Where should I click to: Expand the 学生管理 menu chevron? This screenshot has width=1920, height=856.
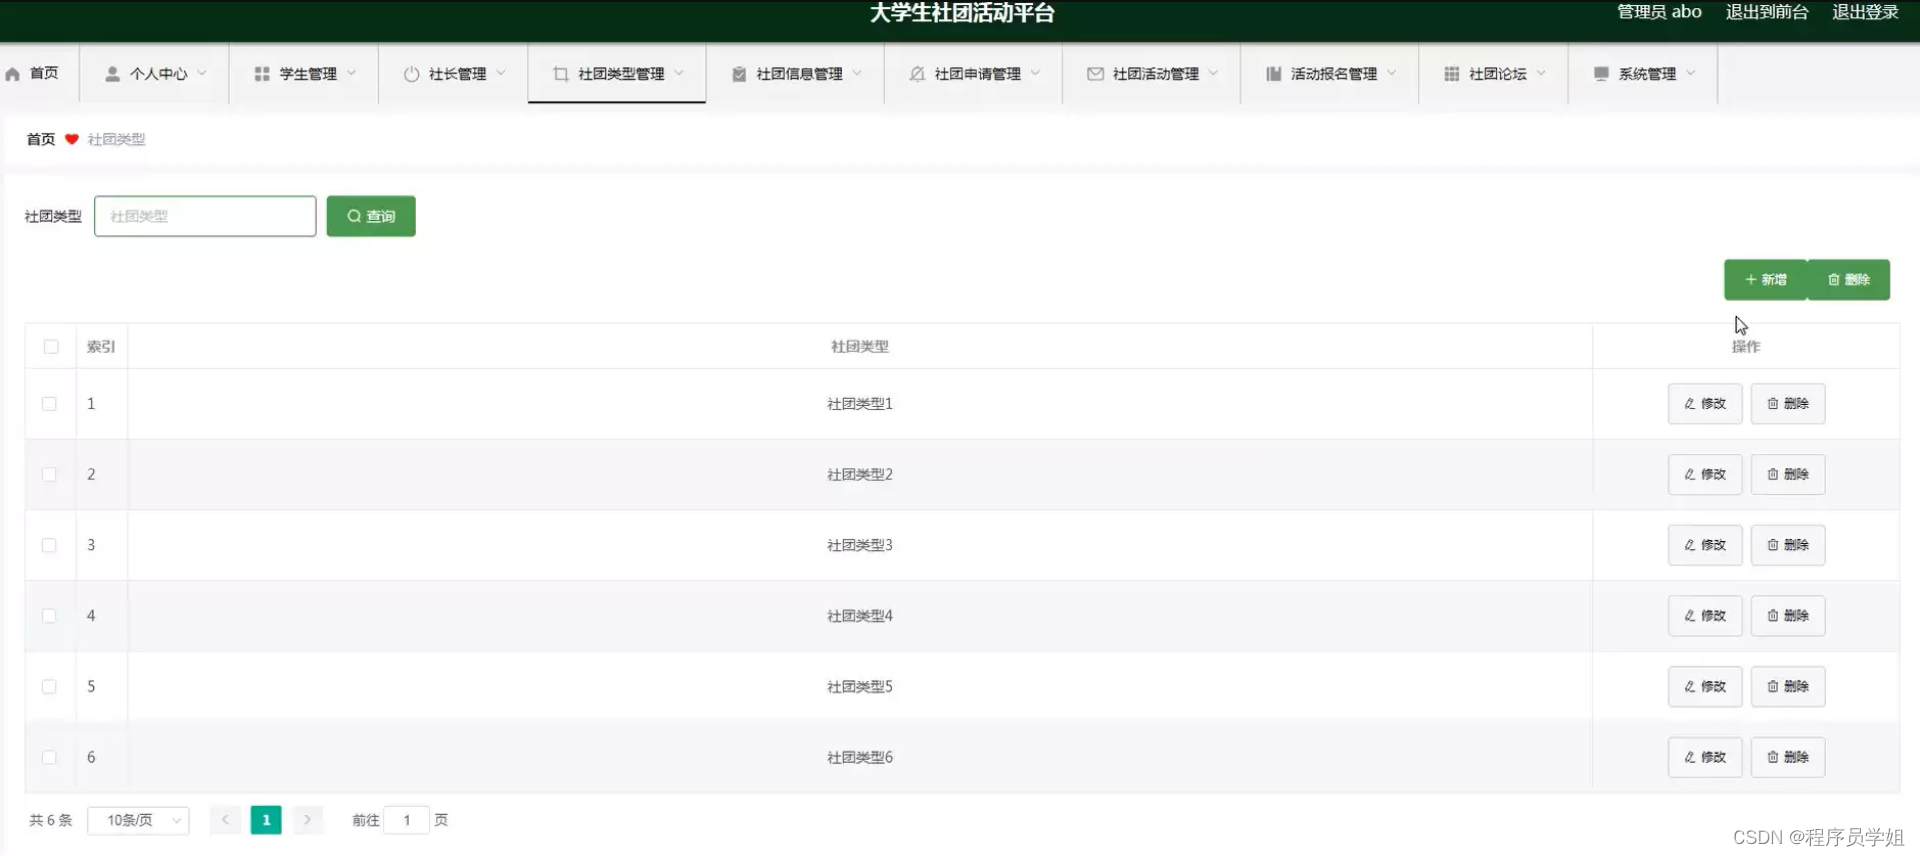352,73
